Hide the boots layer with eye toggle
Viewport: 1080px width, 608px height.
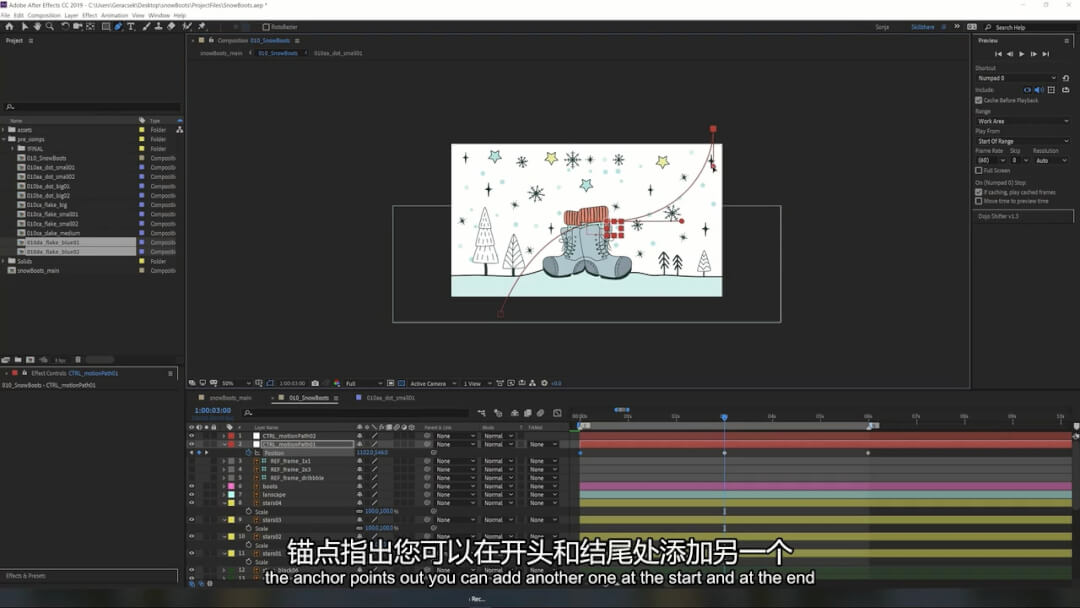pos(192,486)
